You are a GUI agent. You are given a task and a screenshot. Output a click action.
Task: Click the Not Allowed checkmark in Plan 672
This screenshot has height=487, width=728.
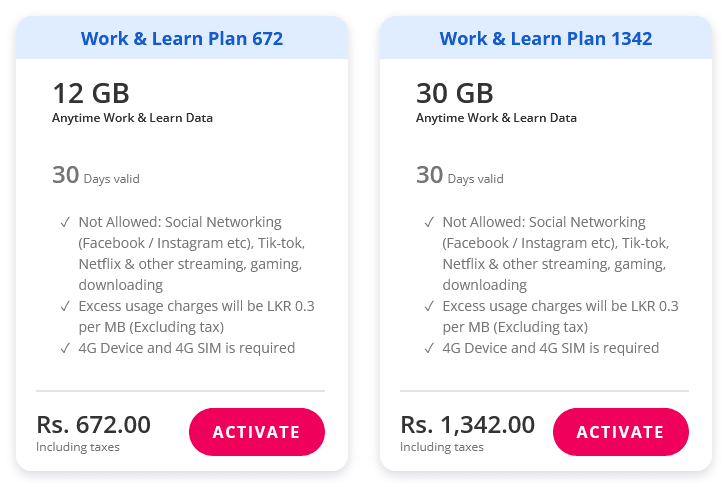click(x=65, y=222)
